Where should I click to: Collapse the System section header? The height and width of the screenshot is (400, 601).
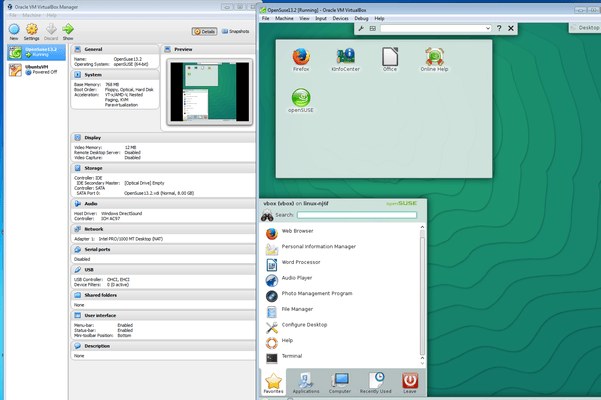[115, 75]
